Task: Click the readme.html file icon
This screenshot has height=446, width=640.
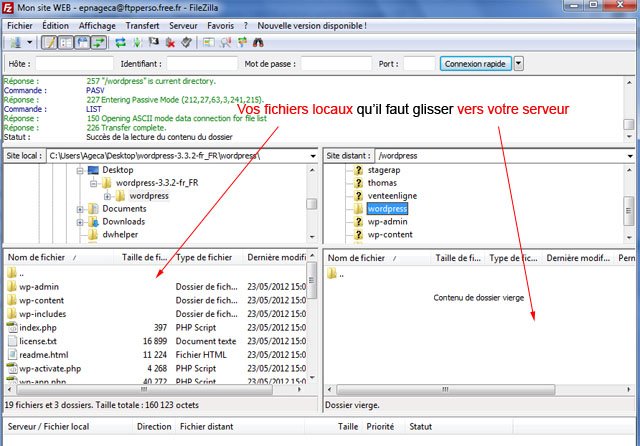Action: pyautogui.click(x=12, y=355)
